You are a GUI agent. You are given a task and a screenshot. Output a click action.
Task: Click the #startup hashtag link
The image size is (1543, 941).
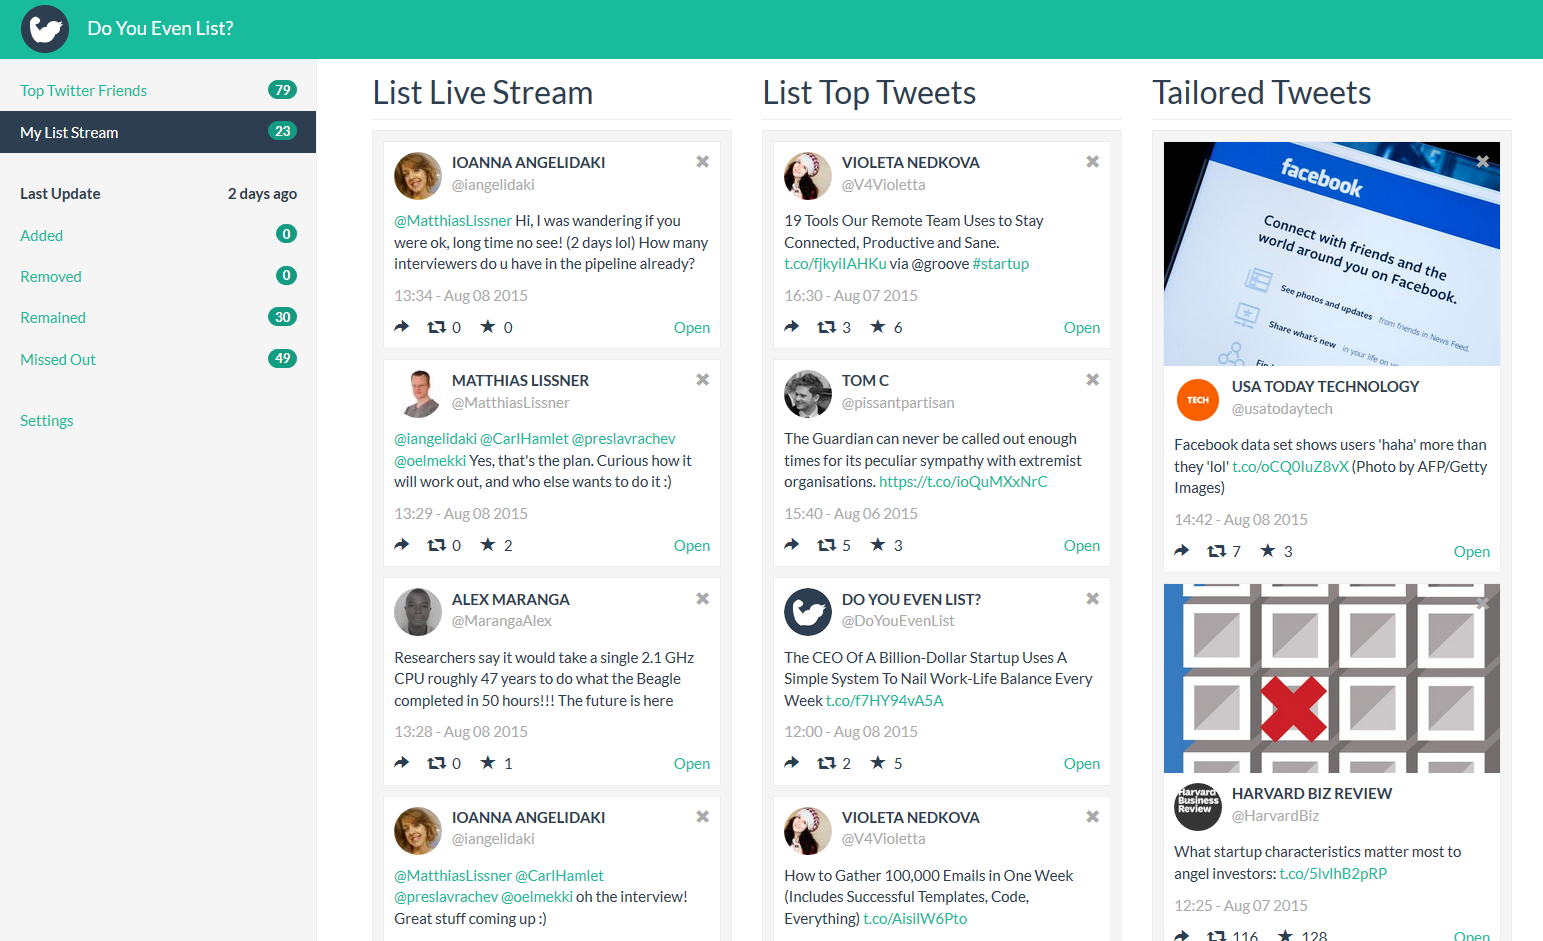1001,263
